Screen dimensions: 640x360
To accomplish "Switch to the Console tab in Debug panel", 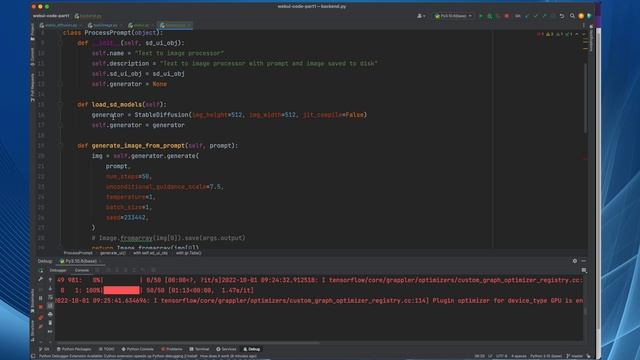I will coord(82,270).
